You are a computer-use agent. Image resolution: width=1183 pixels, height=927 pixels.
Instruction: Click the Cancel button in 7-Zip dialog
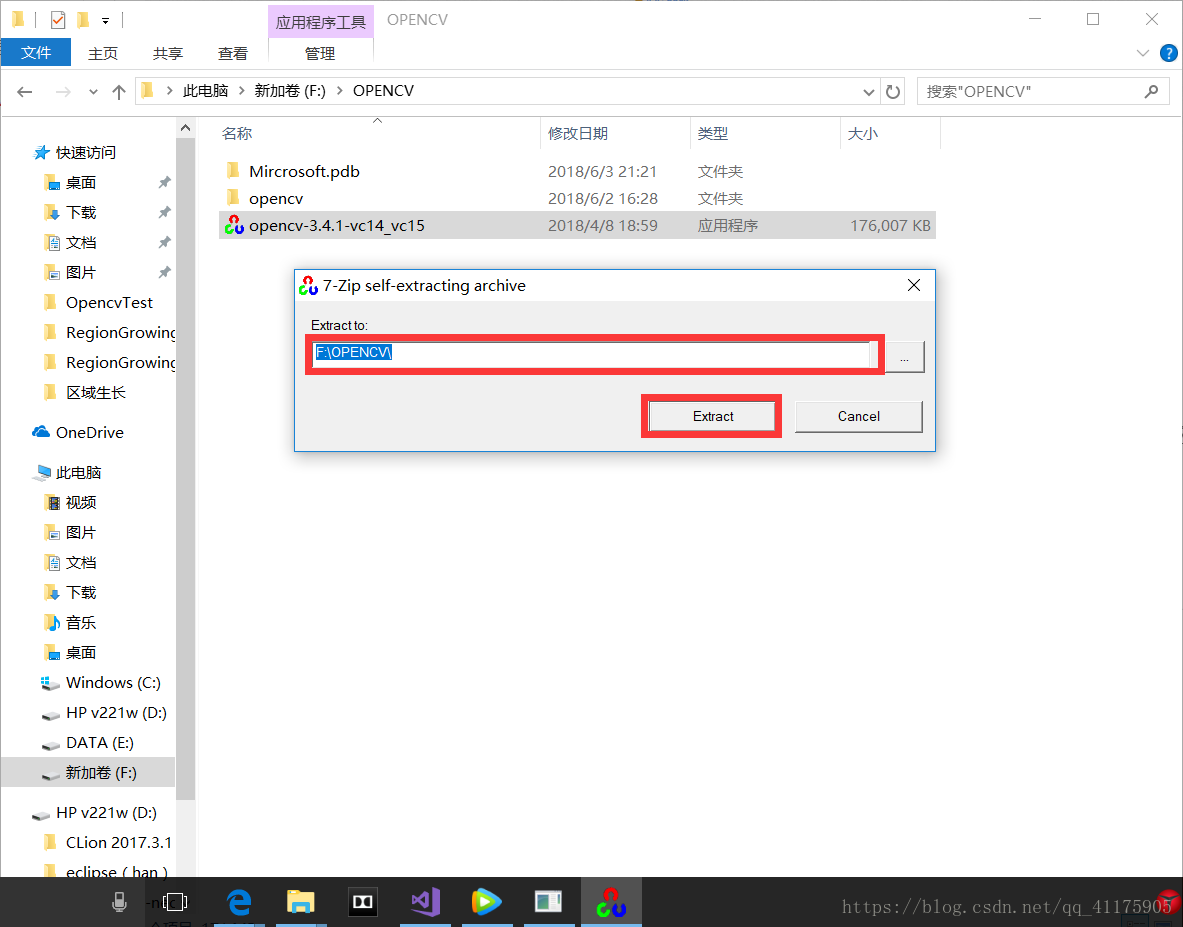coord(859,416)
